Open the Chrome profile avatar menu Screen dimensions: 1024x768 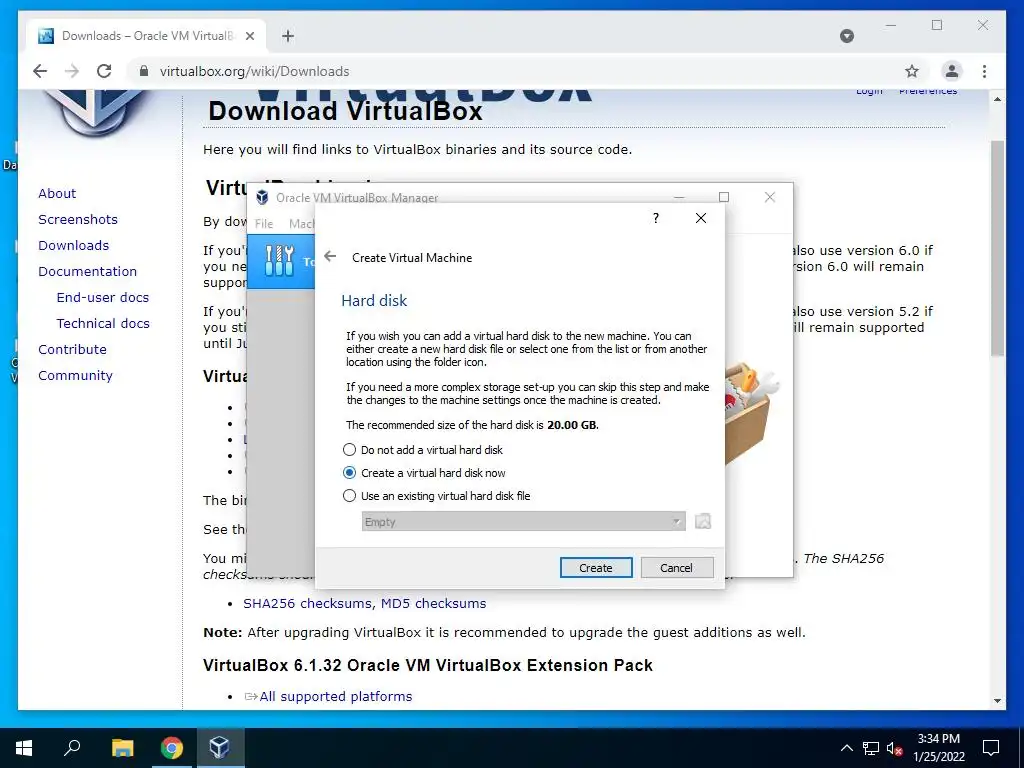tap(952, 71)
